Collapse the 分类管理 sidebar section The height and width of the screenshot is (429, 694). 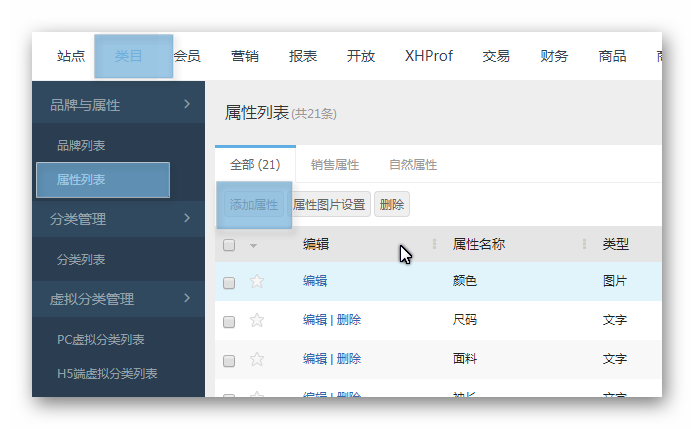[x=119, y=219]
